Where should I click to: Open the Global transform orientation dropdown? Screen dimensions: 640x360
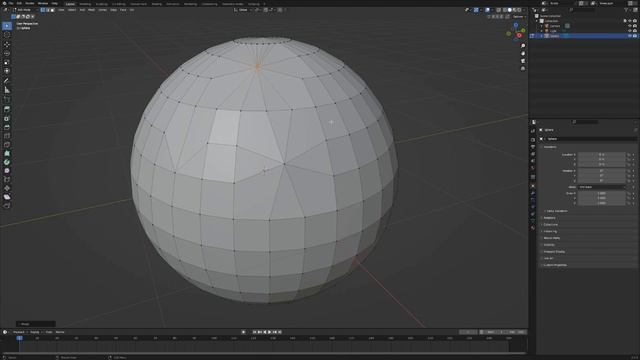(244, 10)
